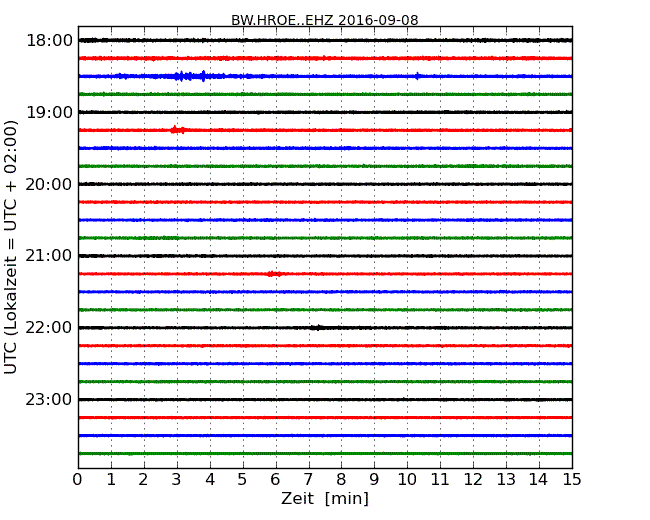Click the x-axis tick label 15
The image size is (650, 520).
coord(572,480)
